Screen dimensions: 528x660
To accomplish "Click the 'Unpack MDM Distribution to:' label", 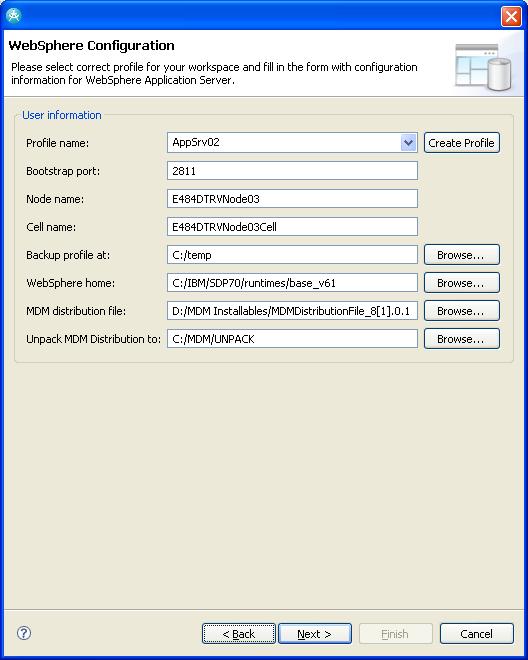I will [x=93, y=339].
